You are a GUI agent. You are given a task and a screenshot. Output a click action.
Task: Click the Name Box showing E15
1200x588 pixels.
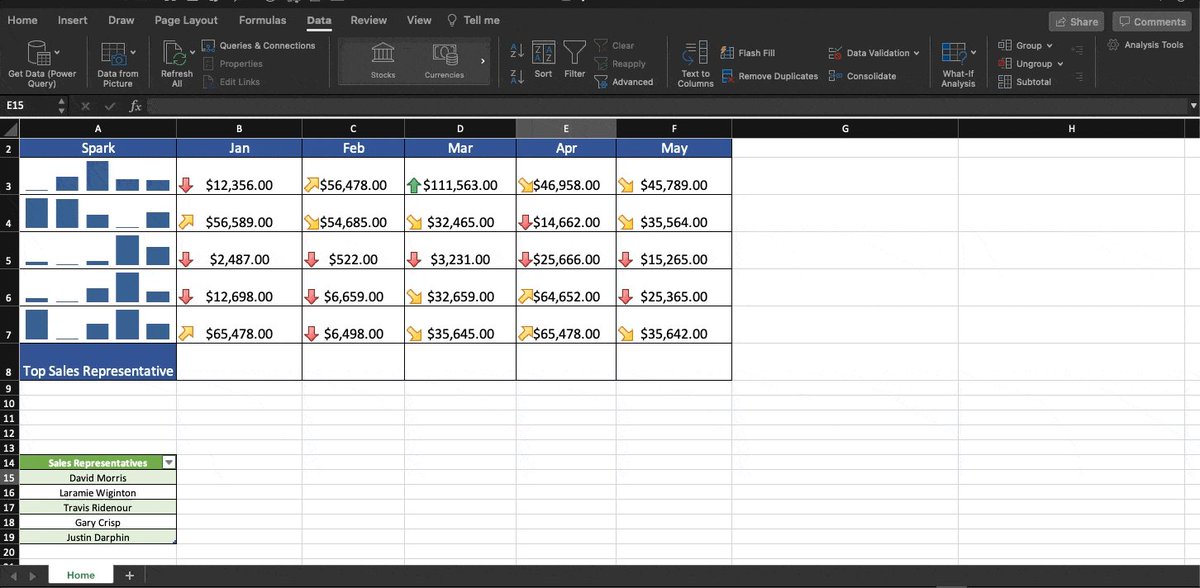30,106
